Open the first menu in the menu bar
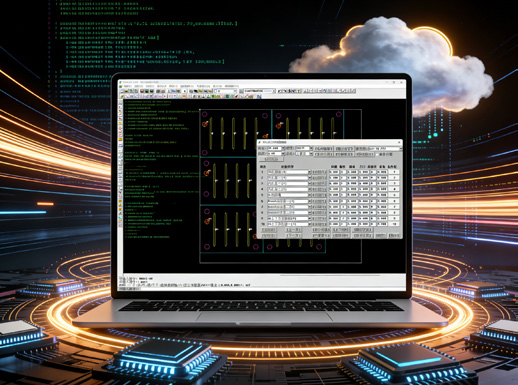Screen dimensions: 518x385 tap(127, 86)
